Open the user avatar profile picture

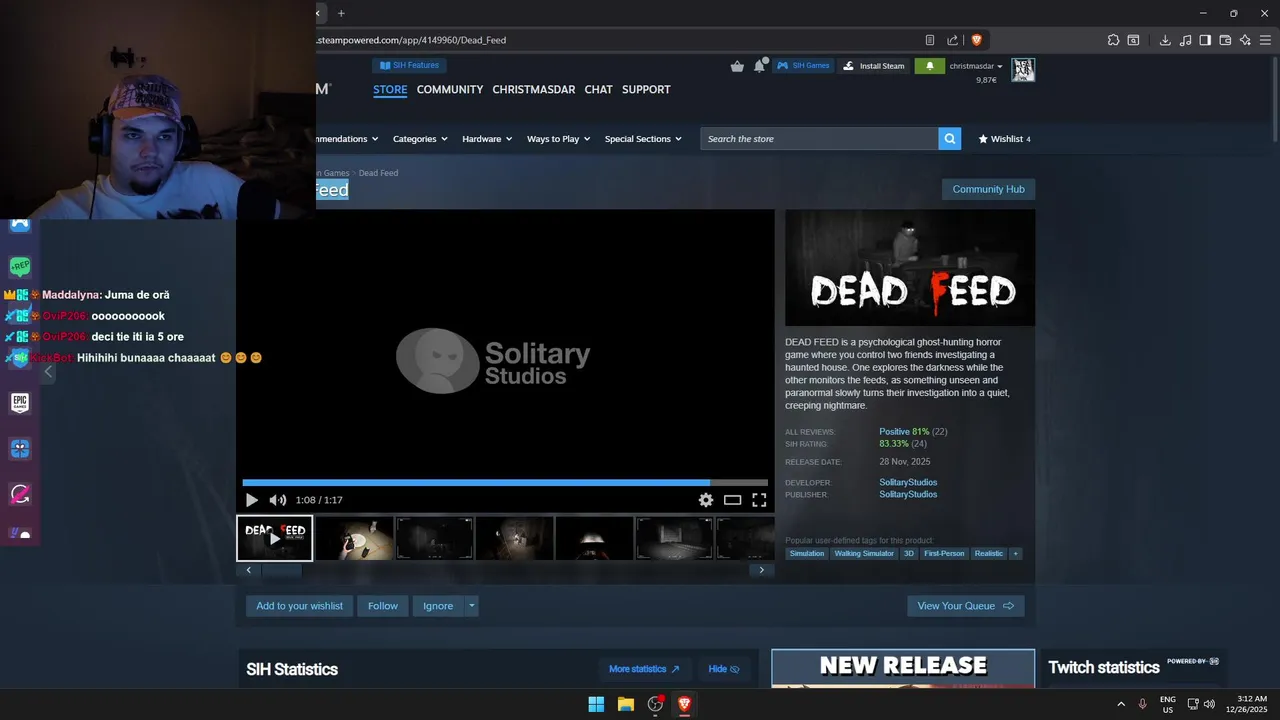point(1023,69)
